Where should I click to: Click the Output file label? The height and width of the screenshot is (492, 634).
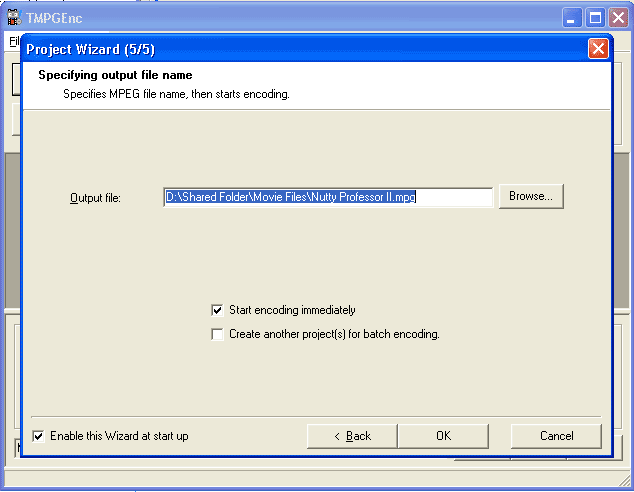[x=95, y=198]
